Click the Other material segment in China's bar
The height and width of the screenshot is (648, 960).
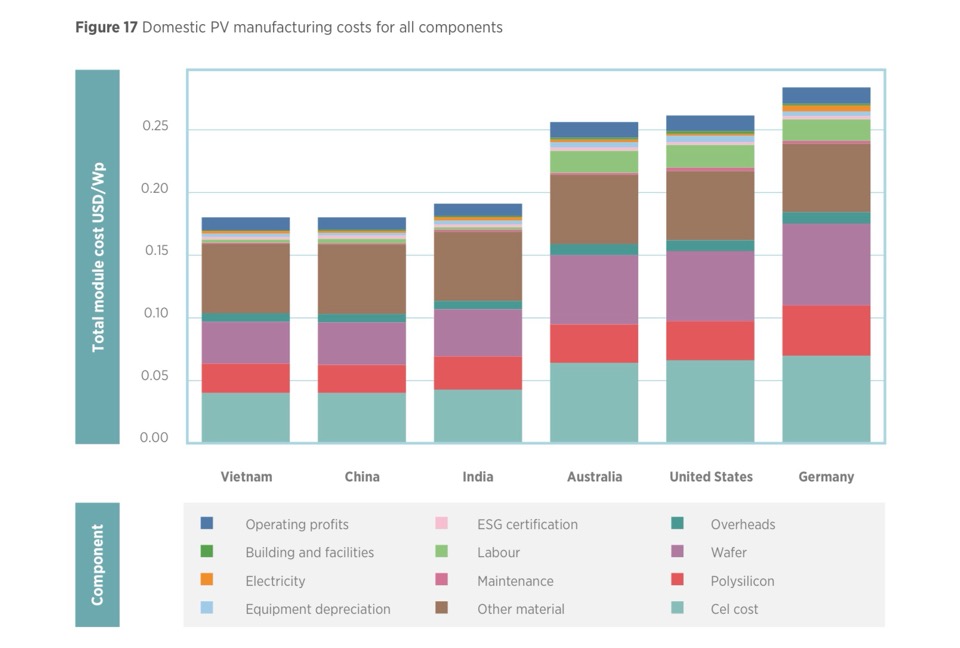coord(362,279)
